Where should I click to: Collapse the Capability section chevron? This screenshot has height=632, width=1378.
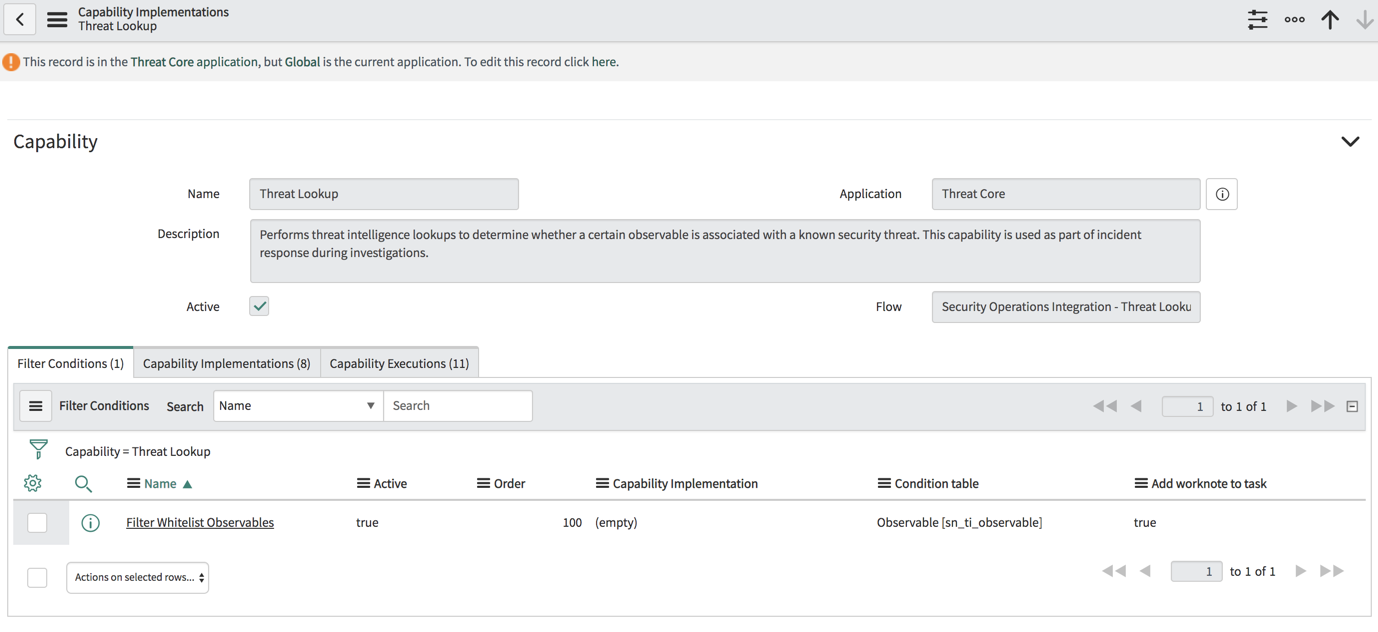1350,142
